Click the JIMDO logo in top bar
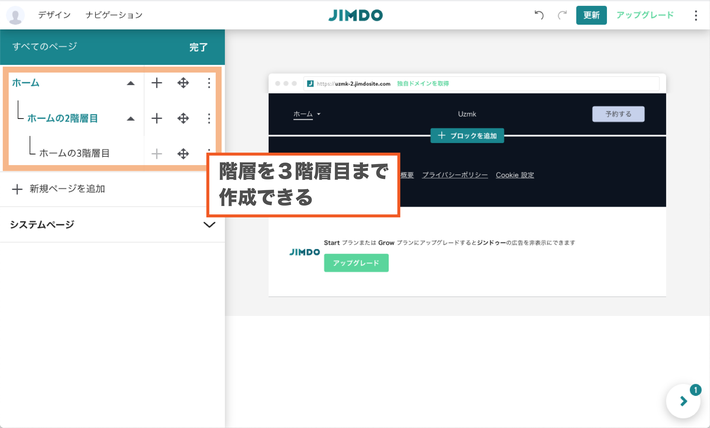This screenshot has height=428, width=710. tap(355, 15)
